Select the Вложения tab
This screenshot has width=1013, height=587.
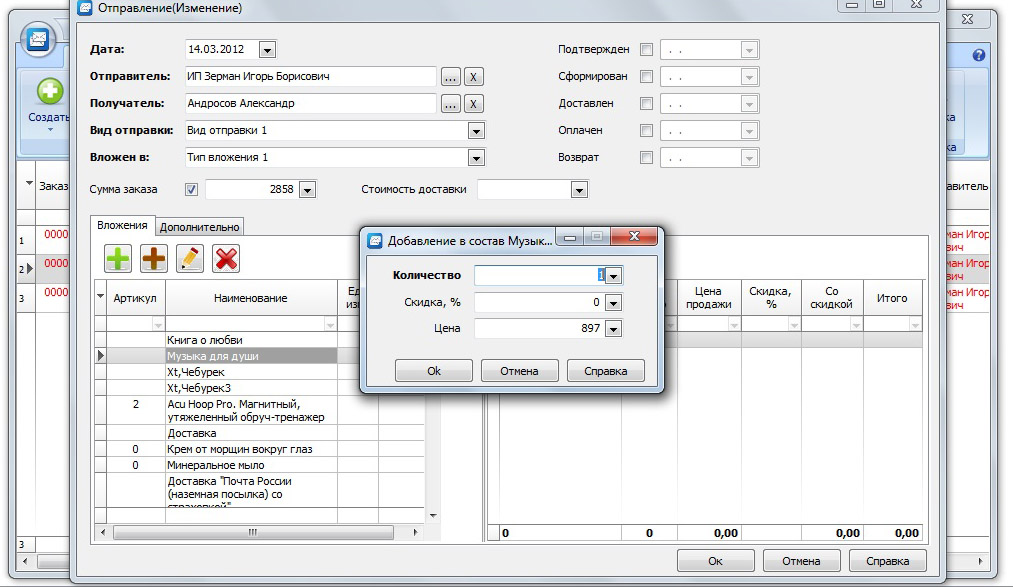[x=123, y=226]
